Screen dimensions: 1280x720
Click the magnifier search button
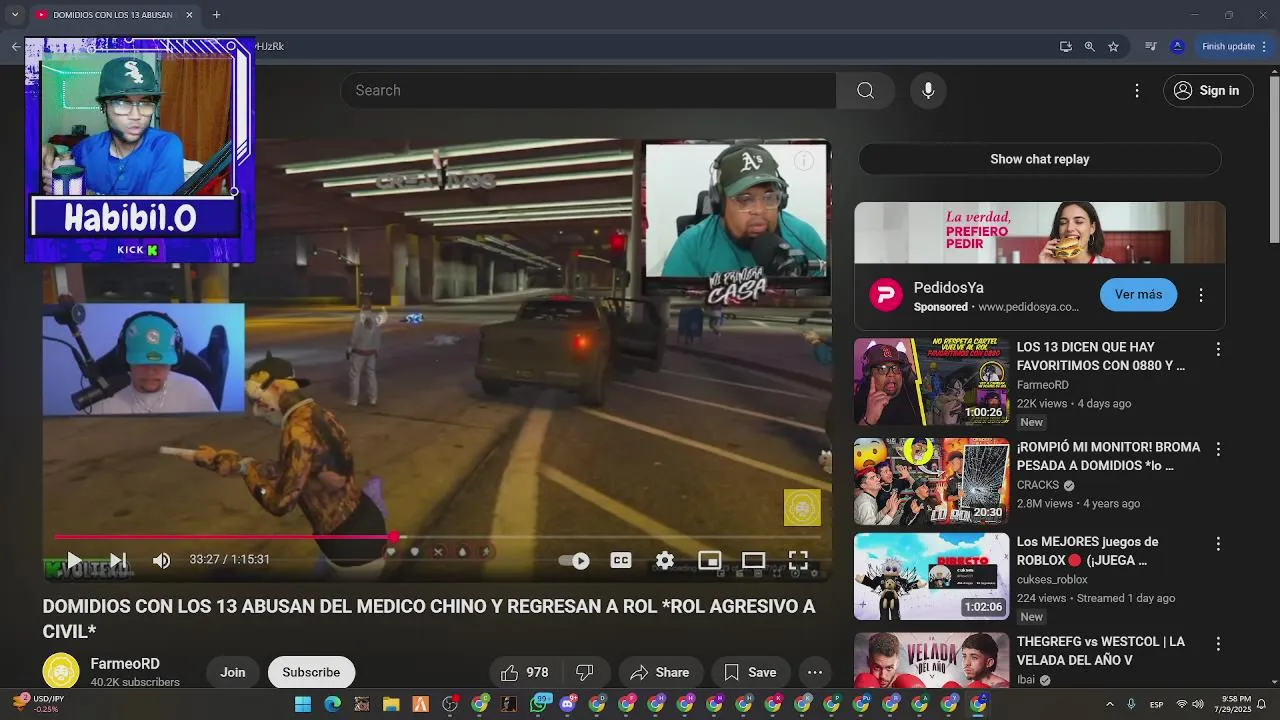[x=865, y=90]
